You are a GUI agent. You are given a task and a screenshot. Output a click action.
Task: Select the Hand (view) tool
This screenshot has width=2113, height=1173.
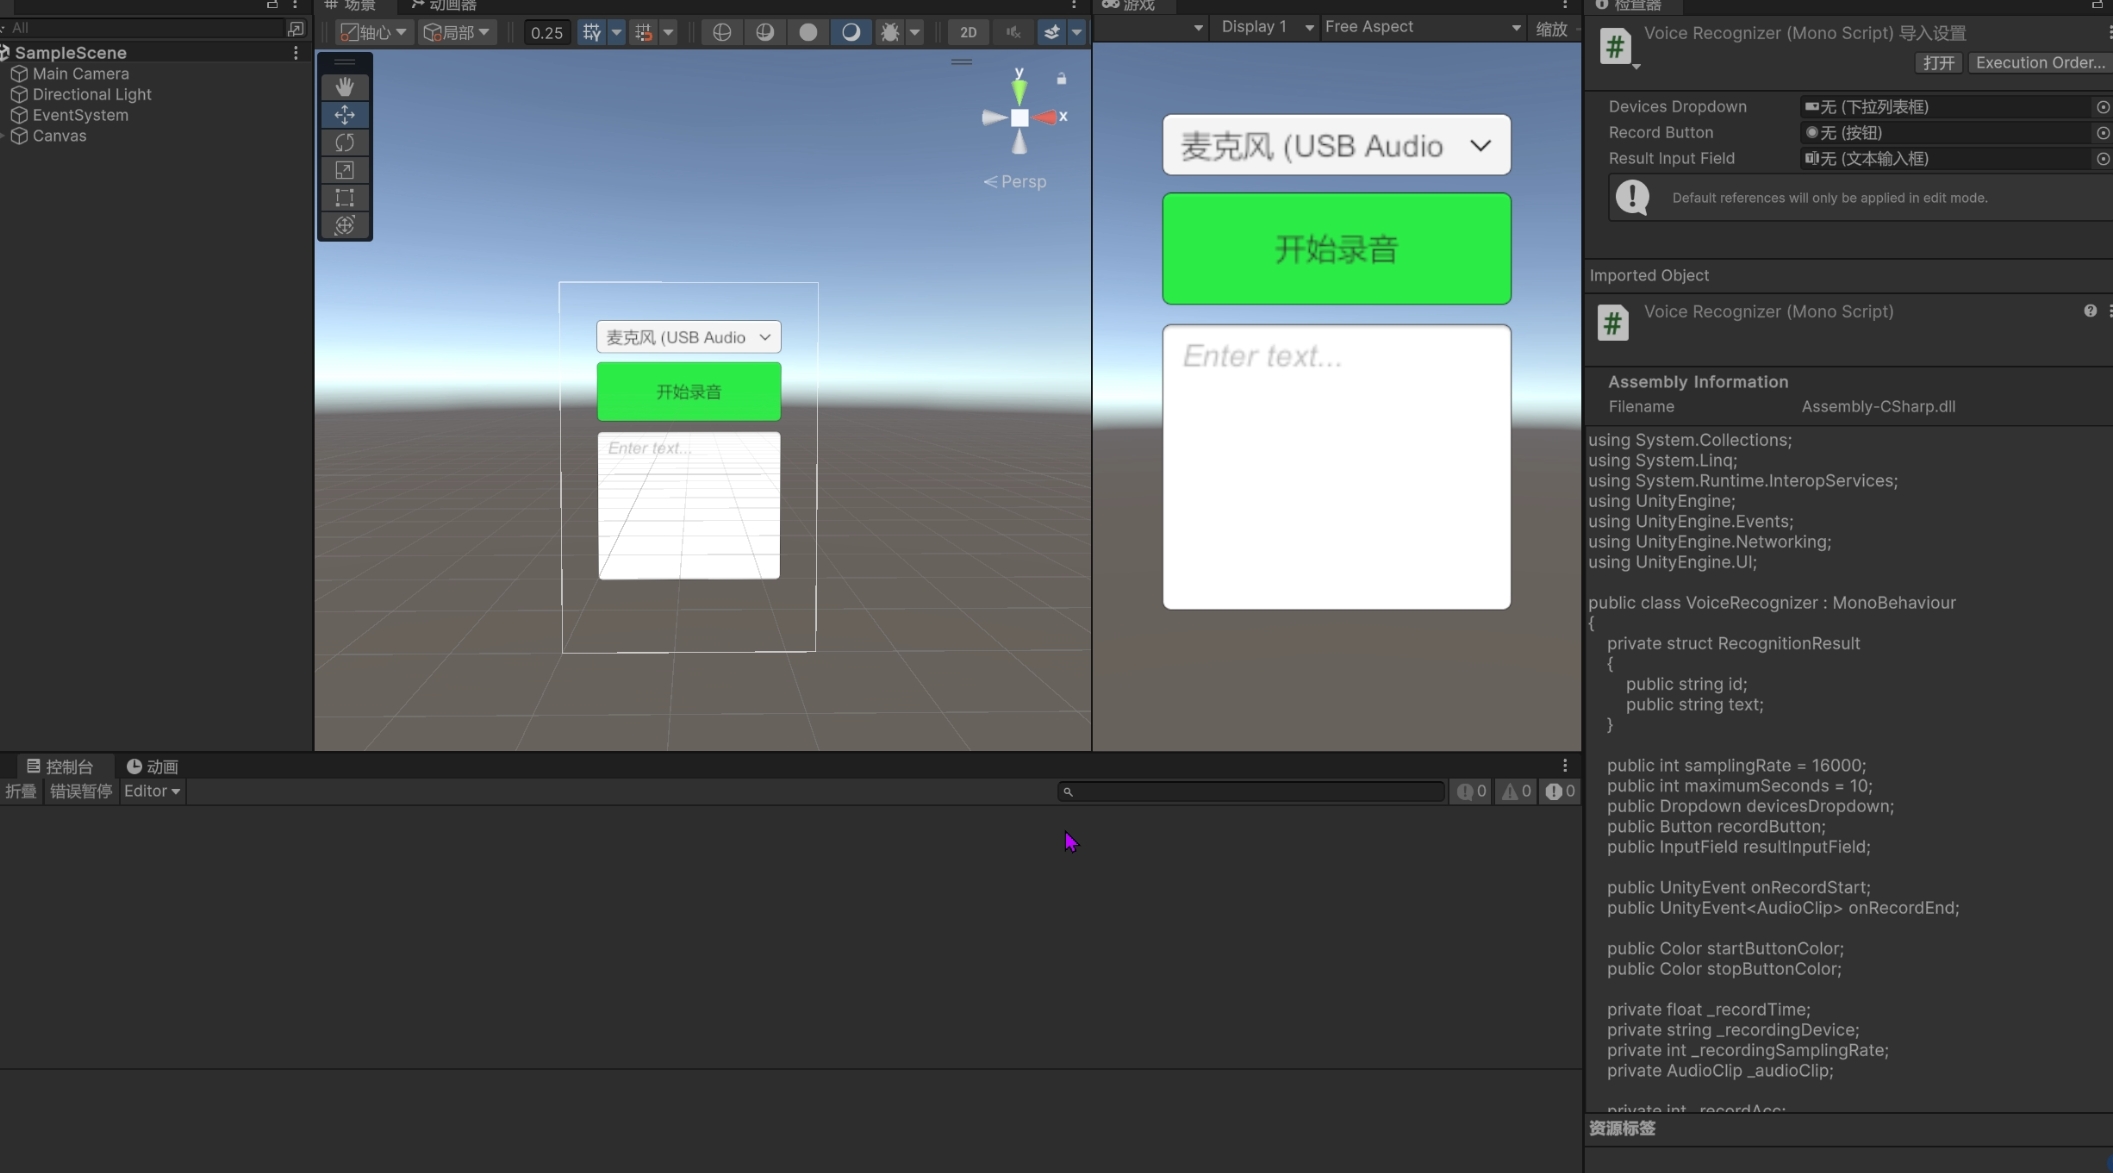click(x=344, y=87)
